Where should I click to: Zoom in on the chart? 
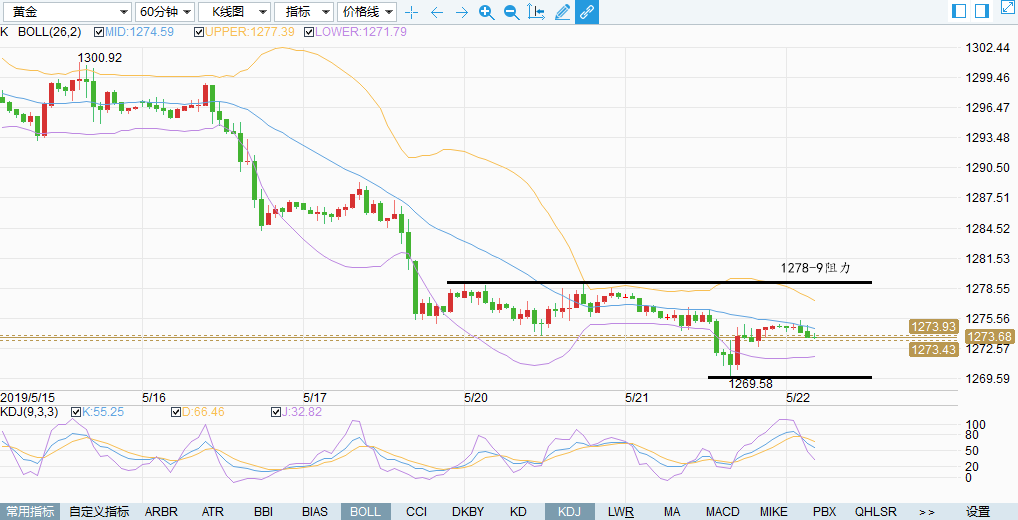486,12
